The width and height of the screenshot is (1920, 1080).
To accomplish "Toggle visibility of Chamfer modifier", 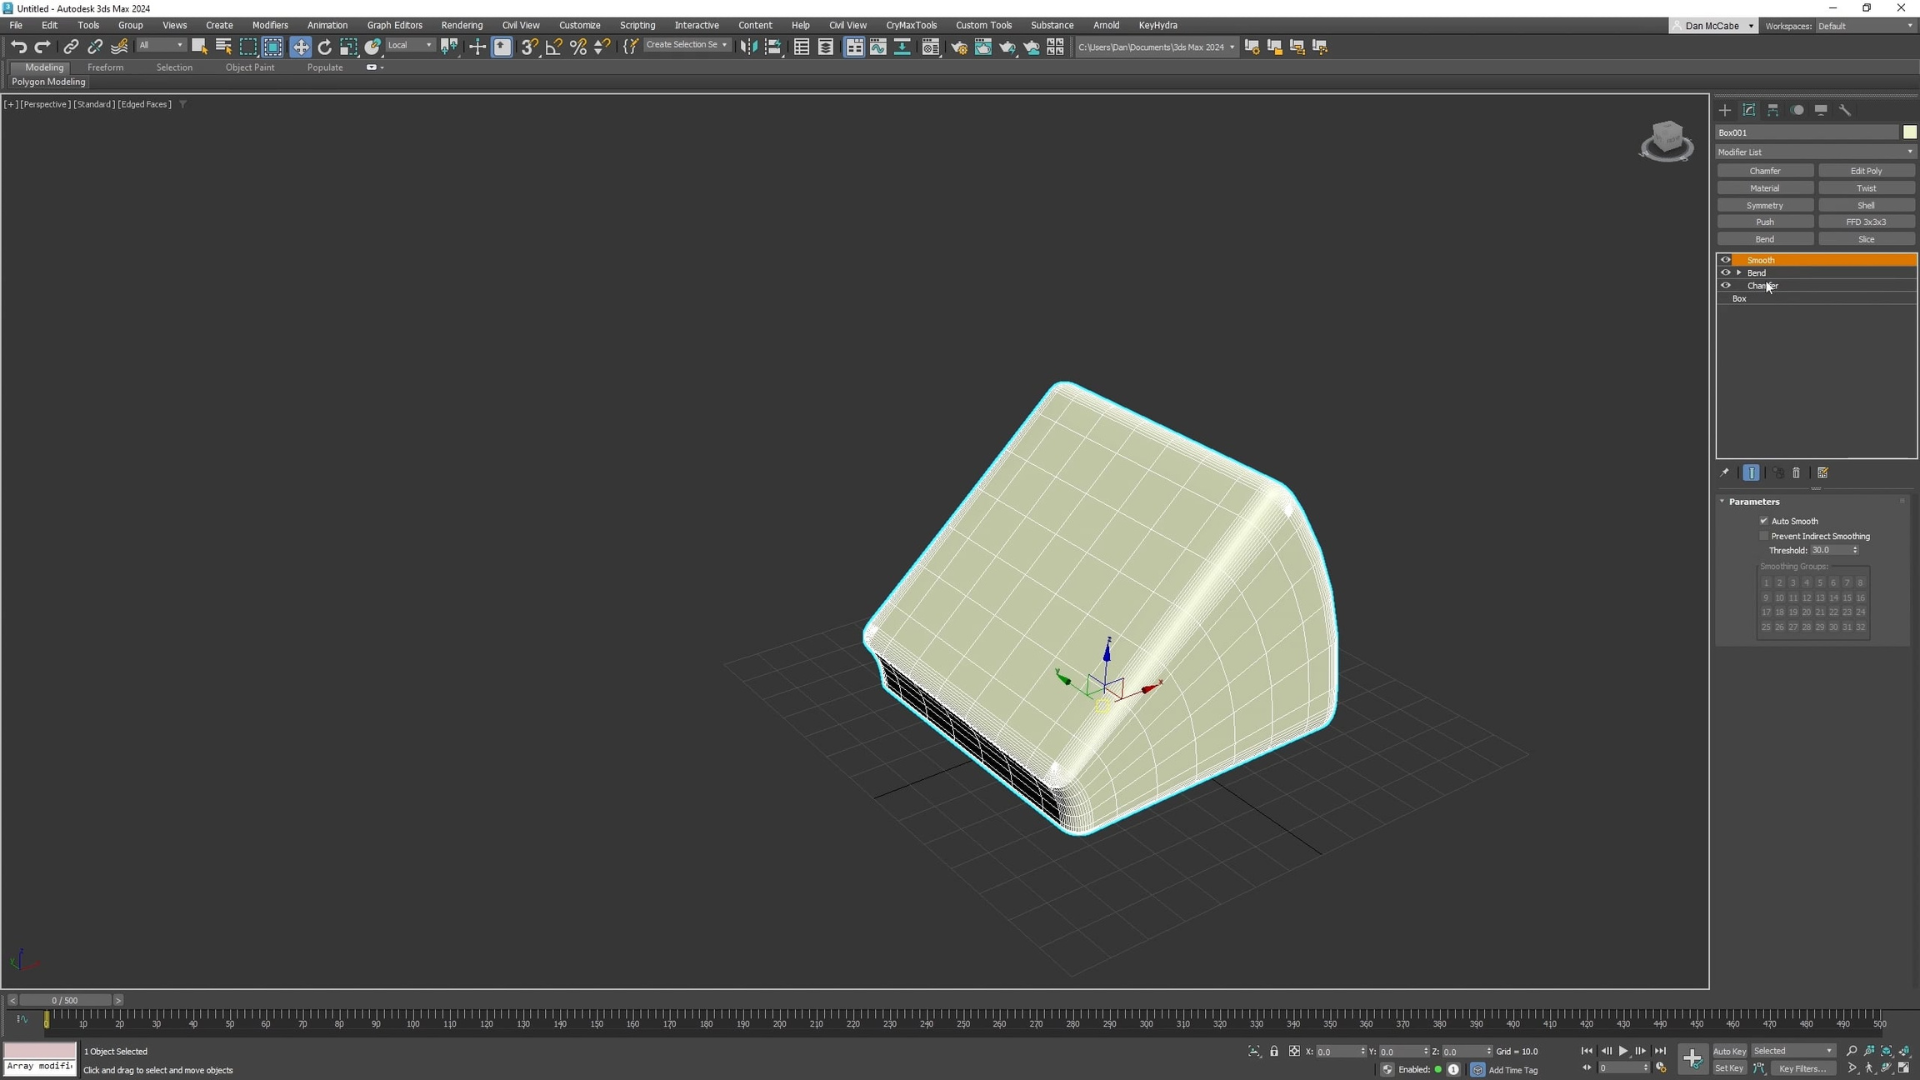I will coord(1725,286).
